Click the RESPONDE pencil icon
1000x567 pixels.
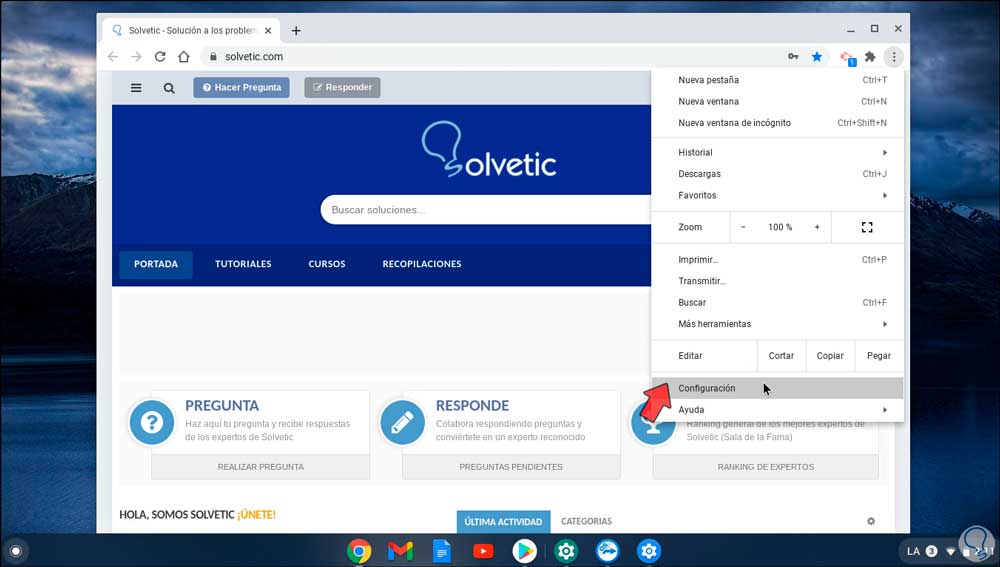(x=402, y=422)
